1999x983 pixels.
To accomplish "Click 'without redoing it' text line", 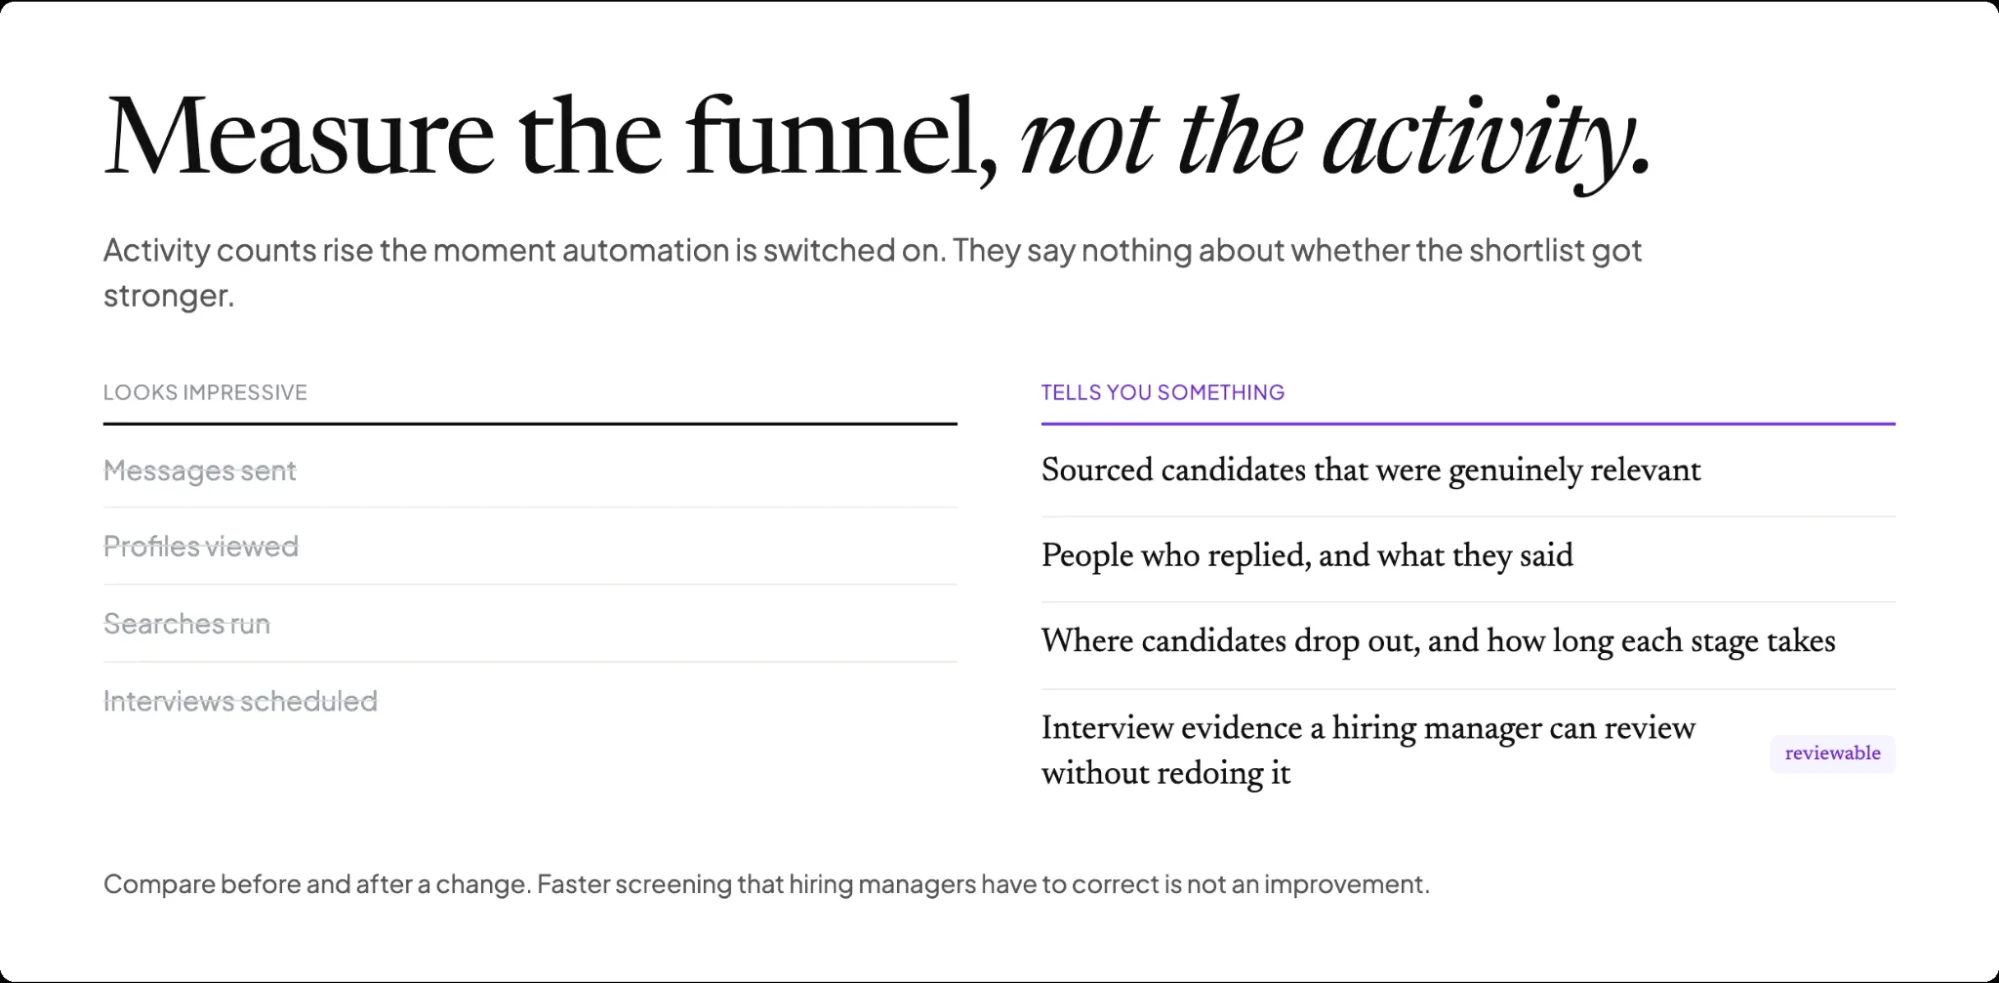I will [x=1166, y=773].
